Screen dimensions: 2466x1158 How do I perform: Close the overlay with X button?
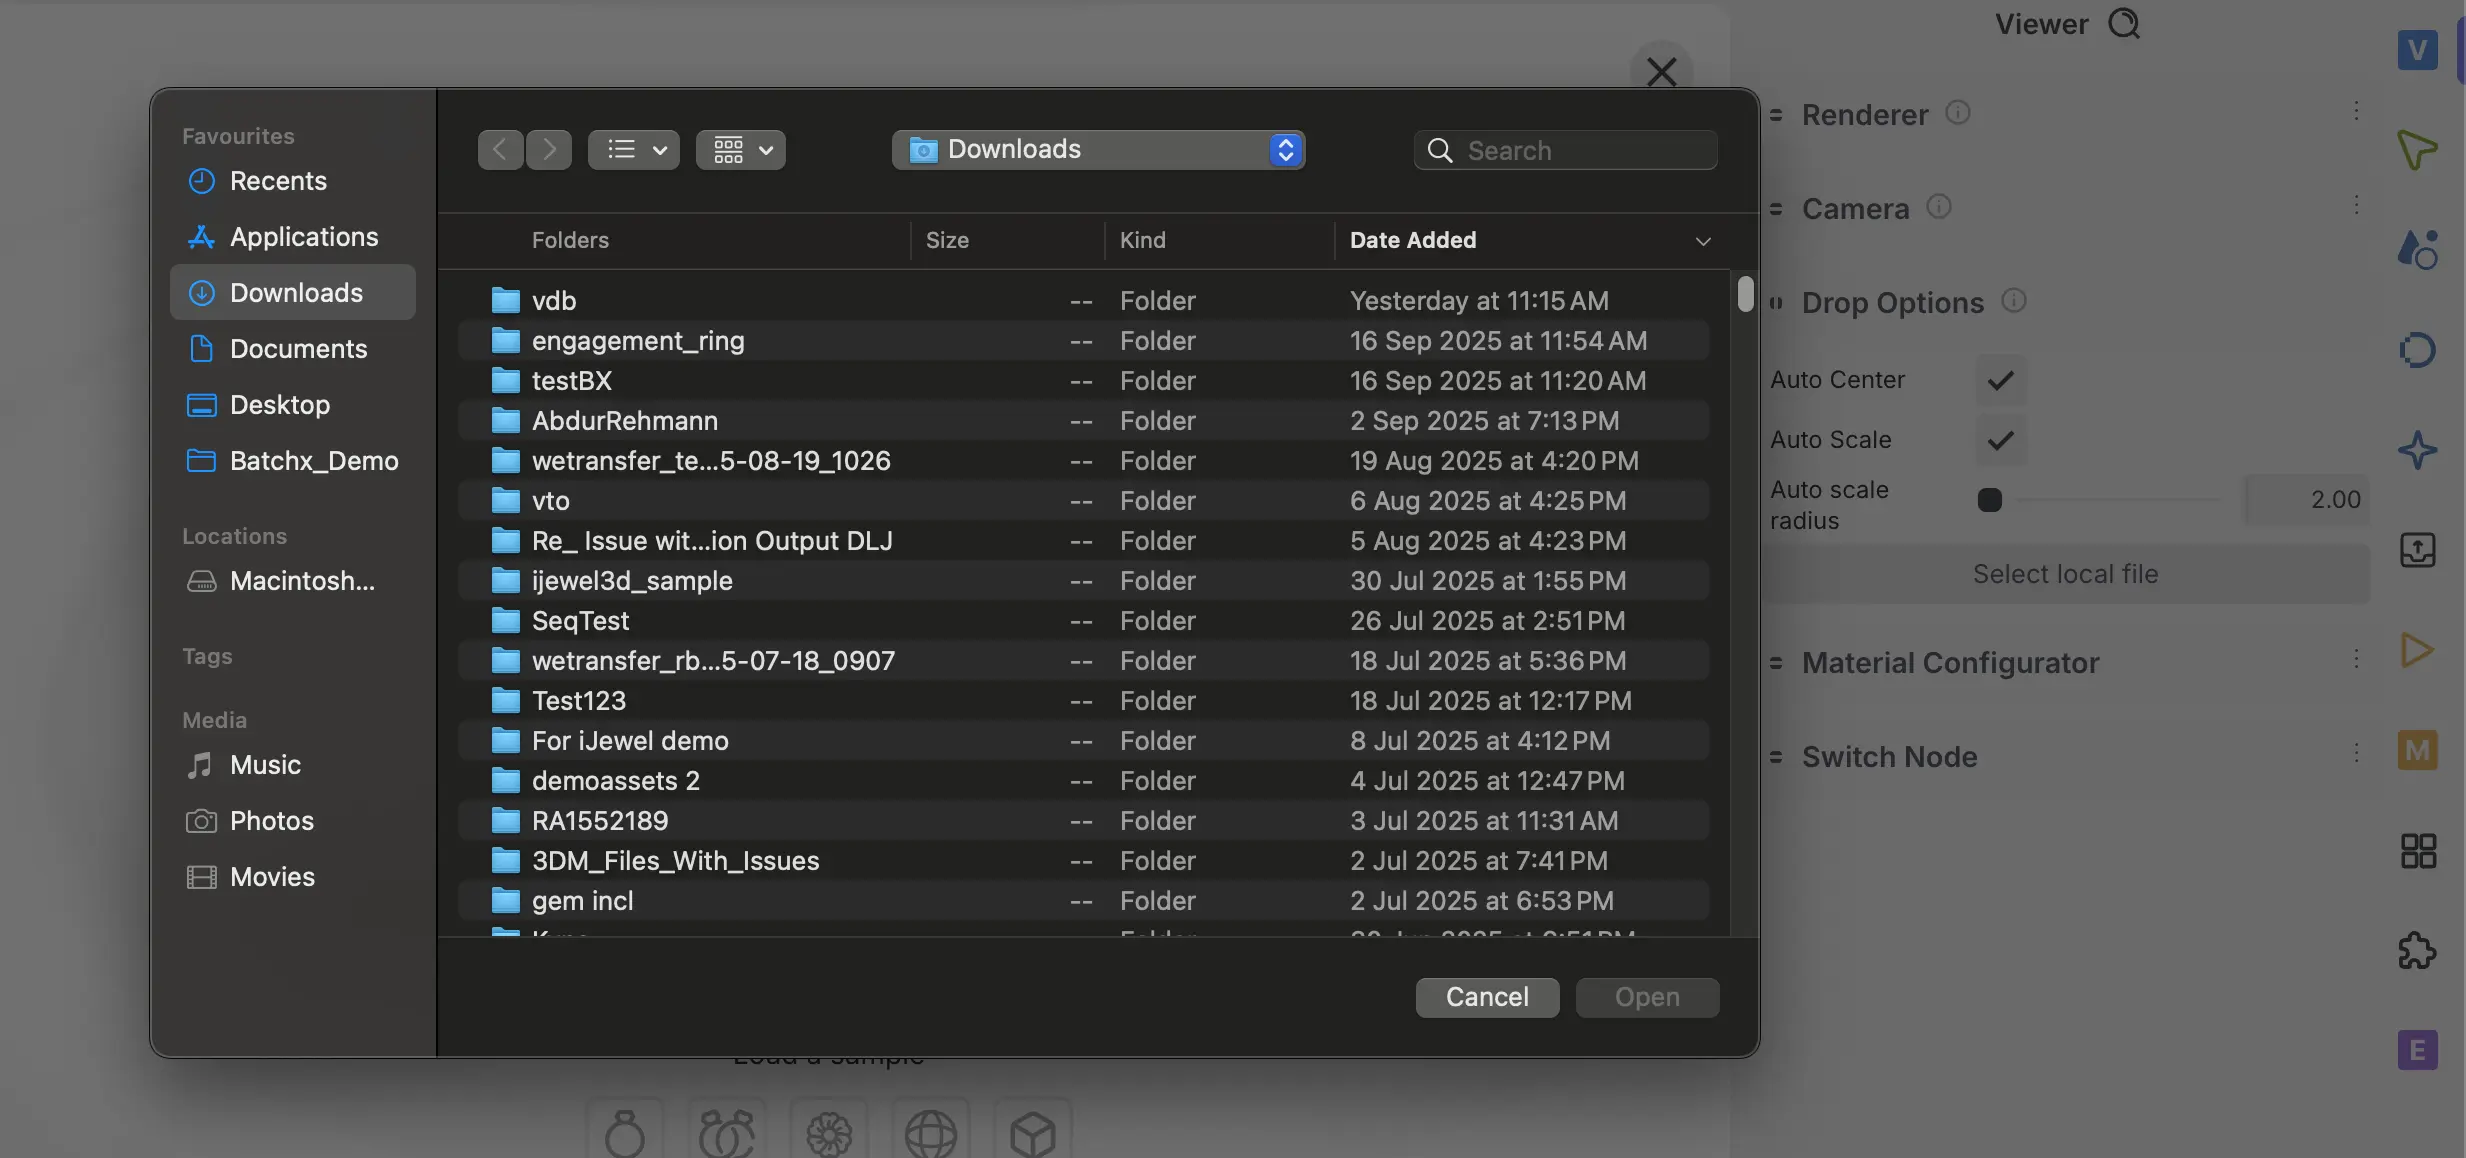(x=1661, y=71)
